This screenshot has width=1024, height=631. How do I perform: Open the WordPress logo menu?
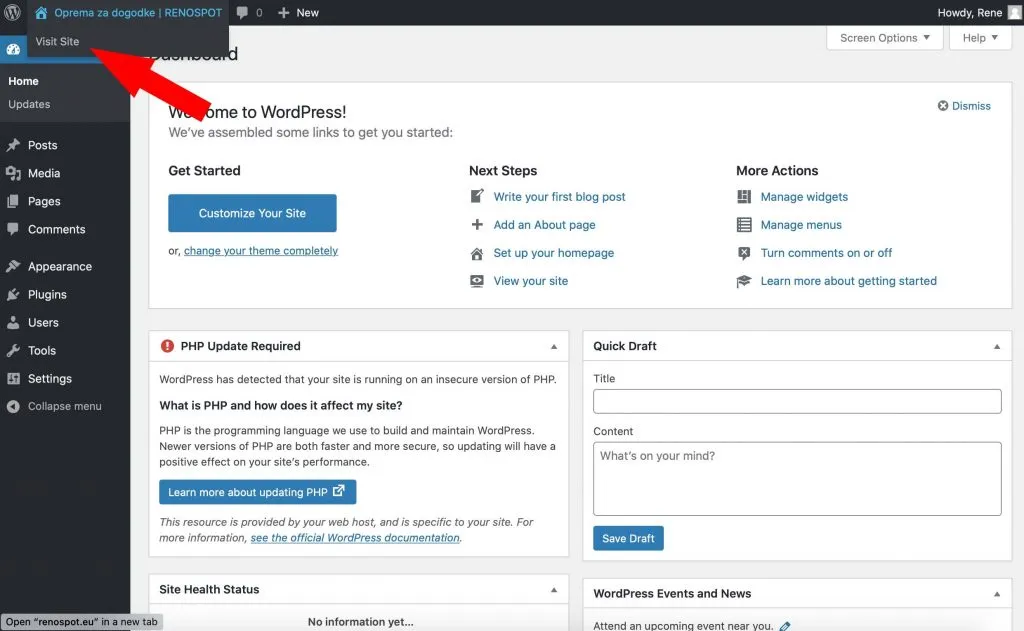coord(12,12)
